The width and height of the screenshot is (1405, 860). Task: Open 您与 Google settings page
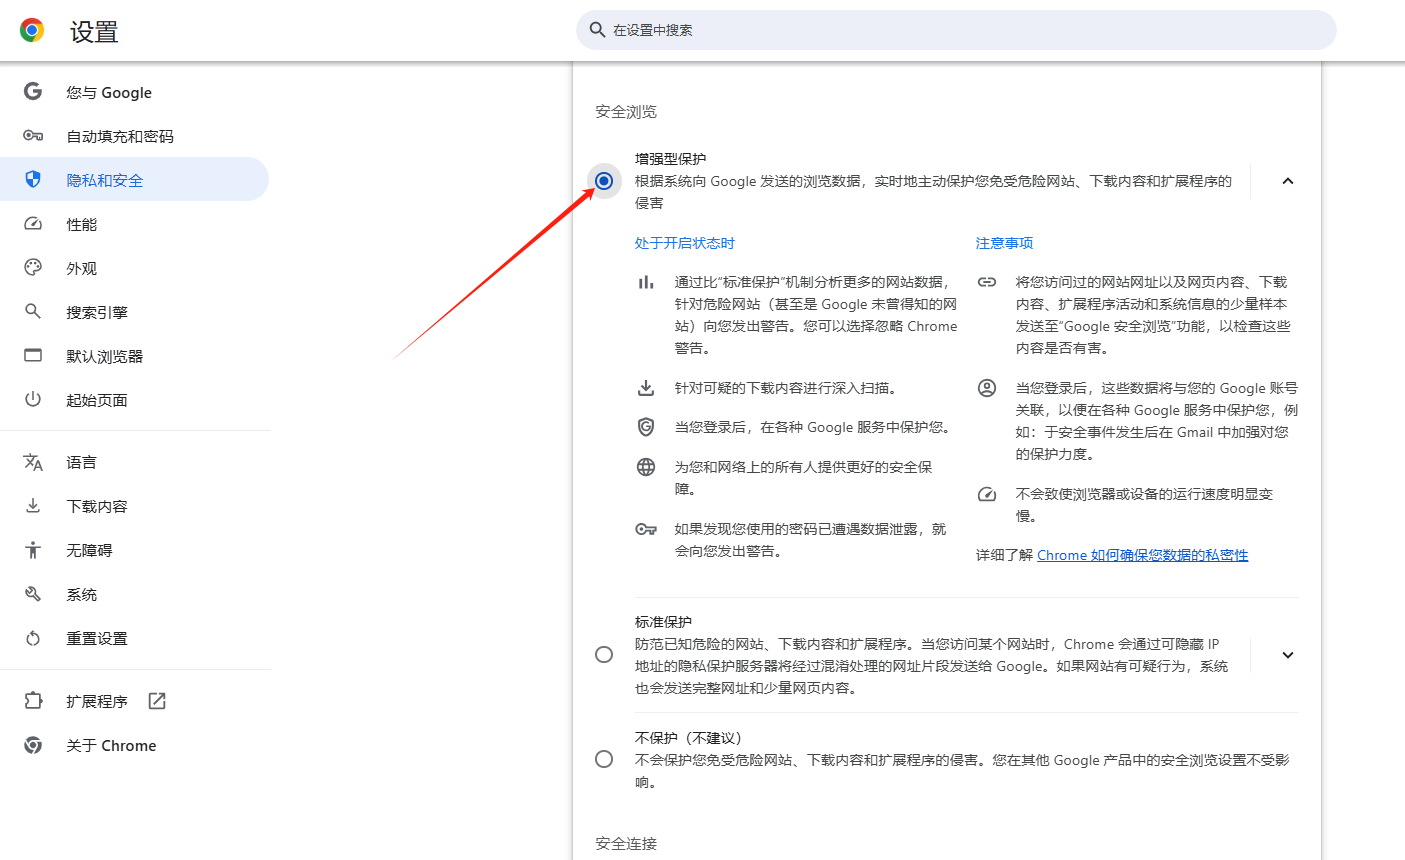click(134, 92)
